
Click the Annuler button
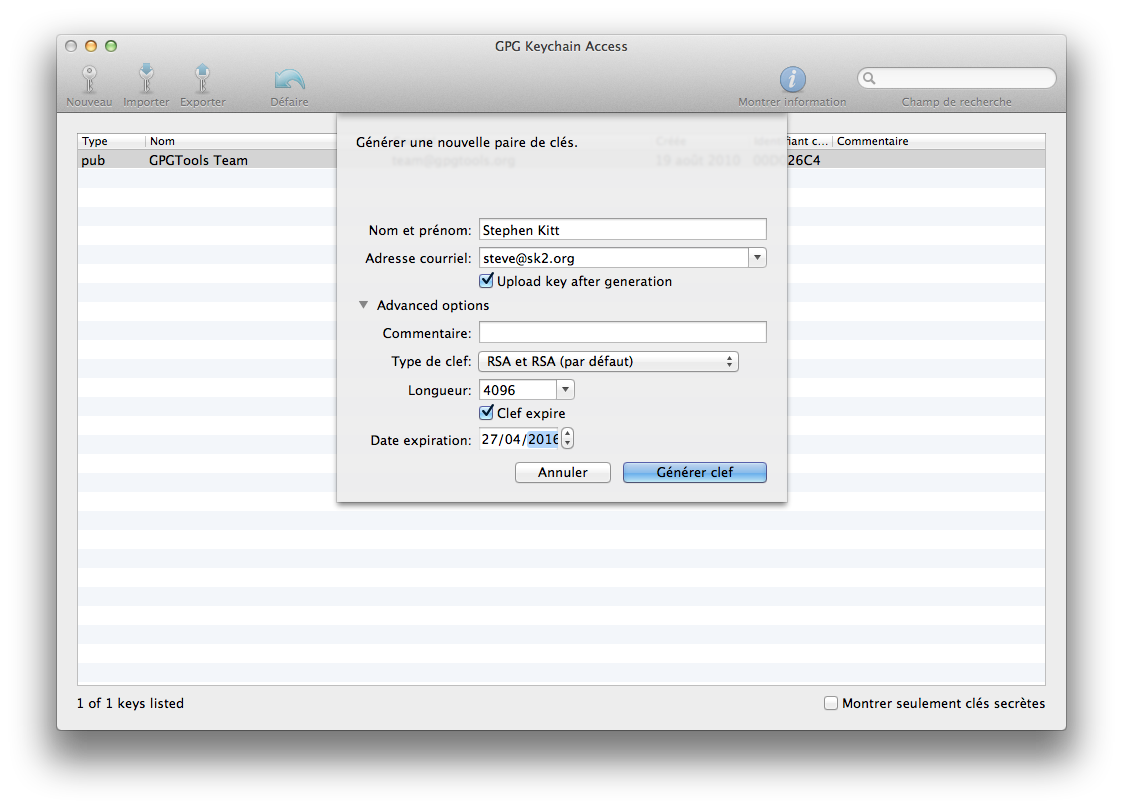(562, 472)
